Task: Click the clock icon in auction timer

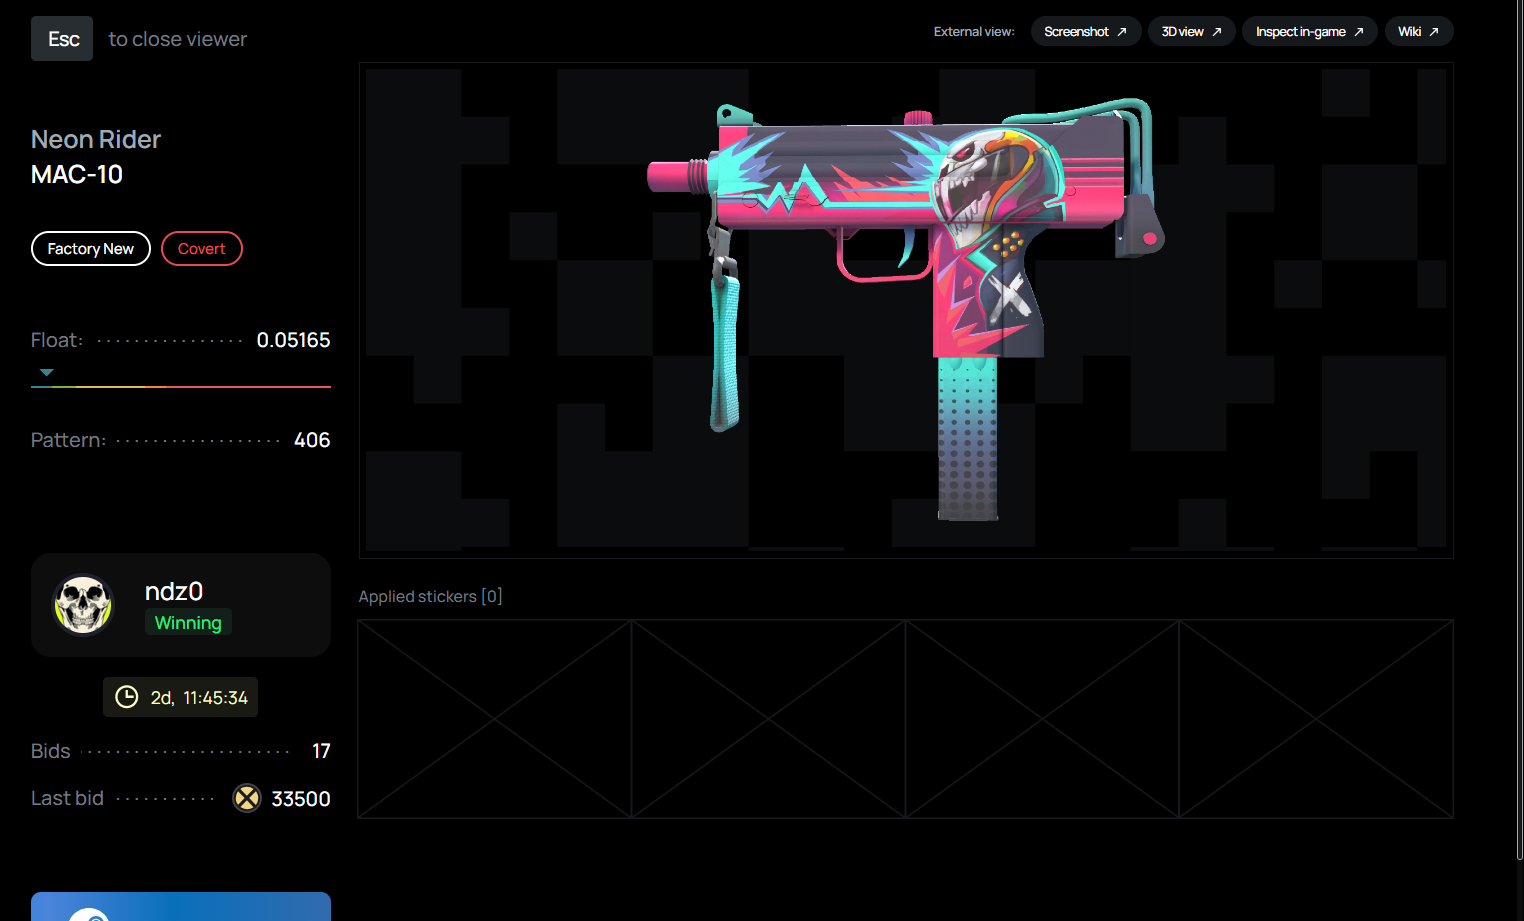Action: coord(127,697)
